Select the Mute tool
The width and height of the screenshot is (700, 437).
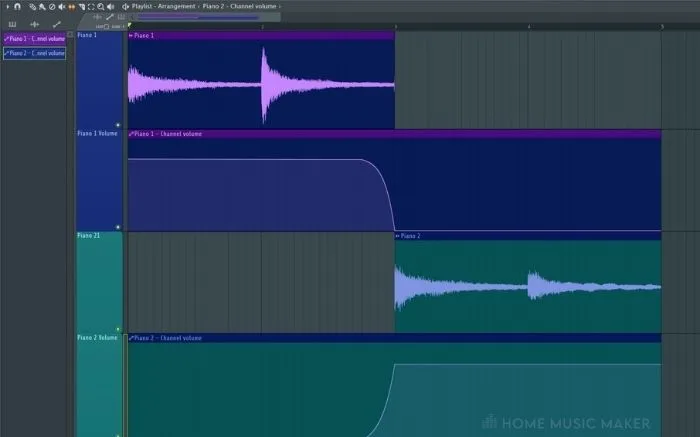click(x=62, y=7)
